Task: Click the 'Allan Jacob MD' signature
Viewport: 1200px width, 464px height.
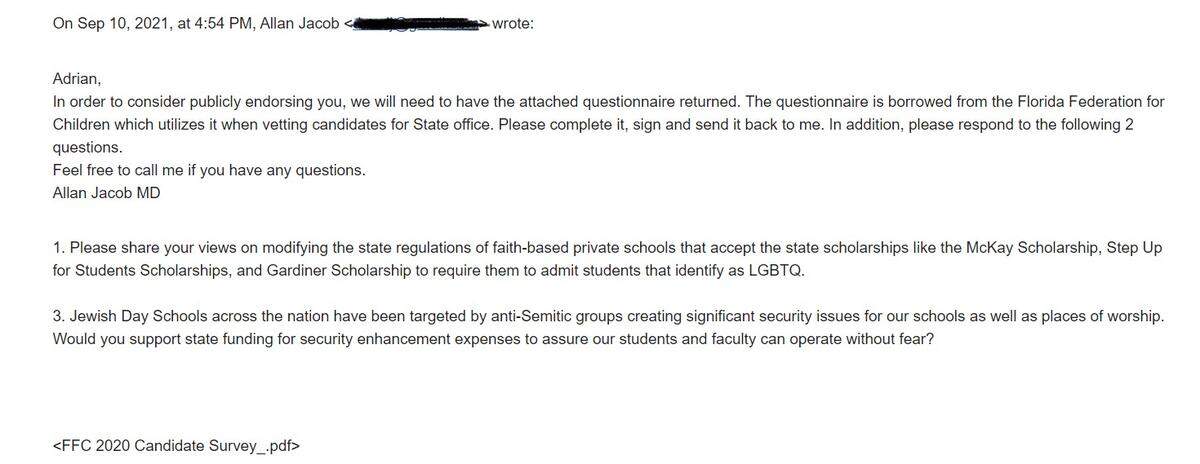Action: (106, 193)
